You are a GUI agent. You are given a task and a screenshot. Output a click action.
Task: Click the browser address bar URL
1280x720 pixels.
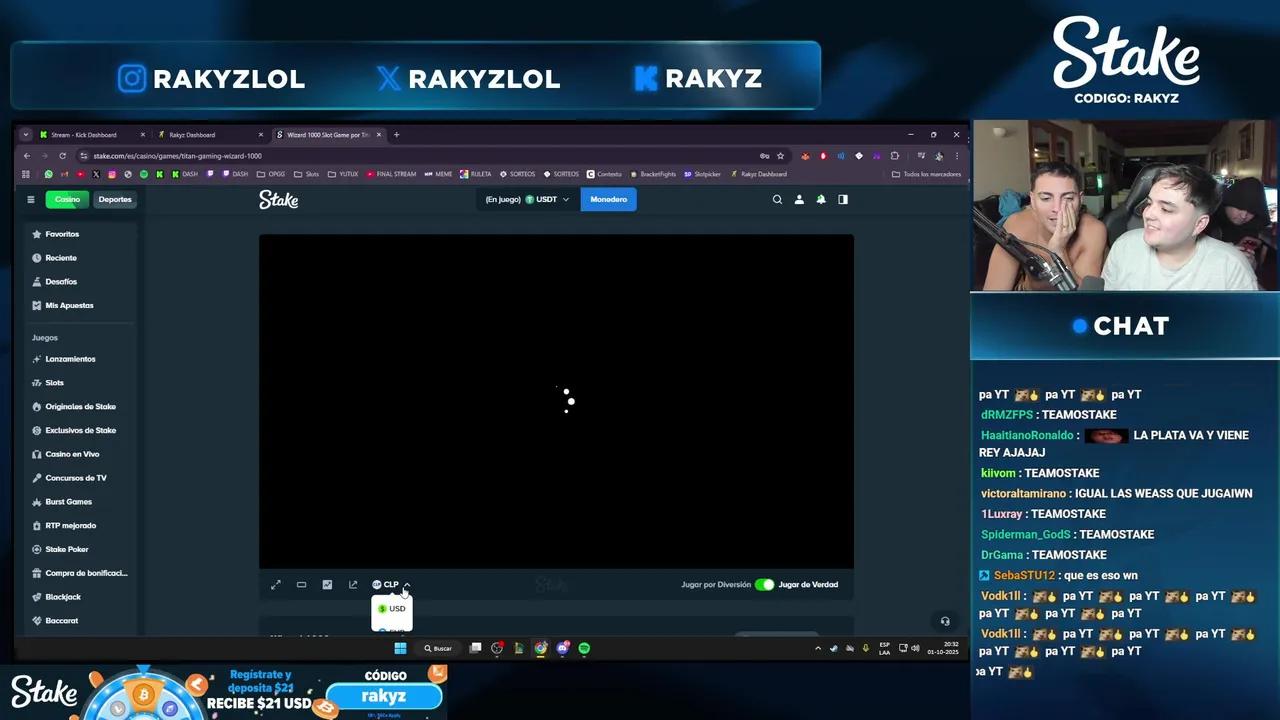tap(178, 156)
